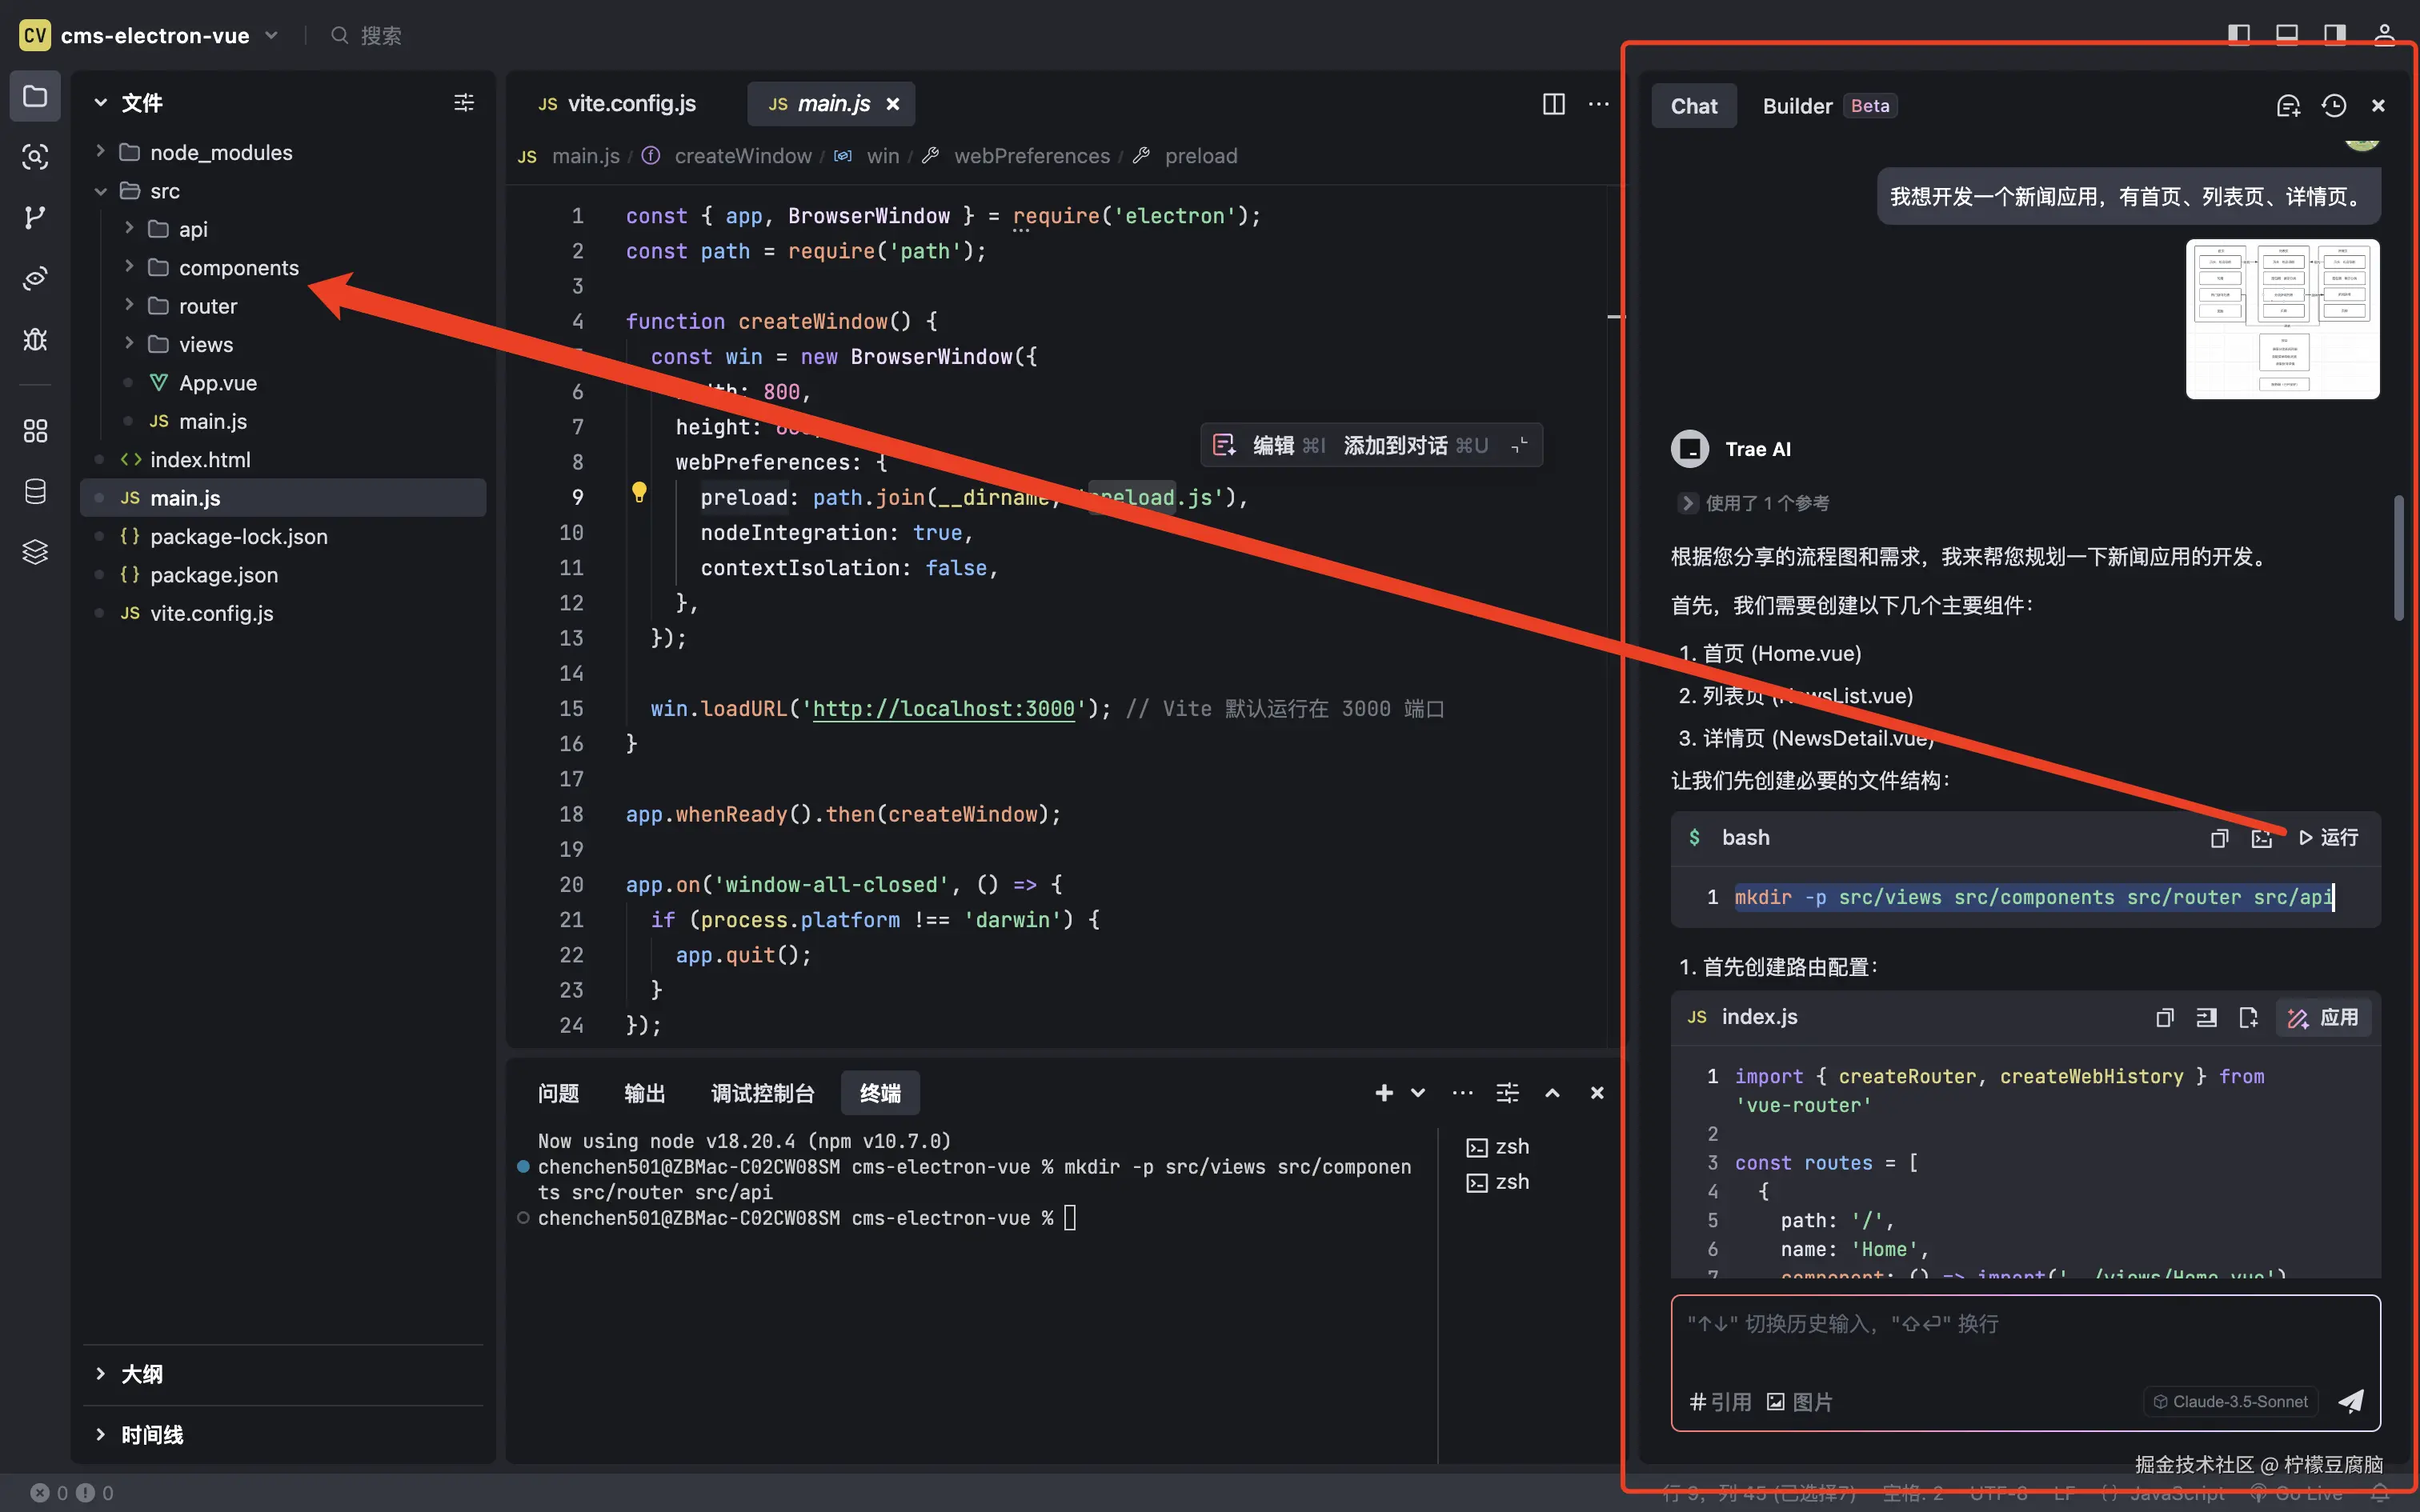Toggle the left sidebar layout button
The width and height of the screenshot is (2420, 1512).
2239,35
